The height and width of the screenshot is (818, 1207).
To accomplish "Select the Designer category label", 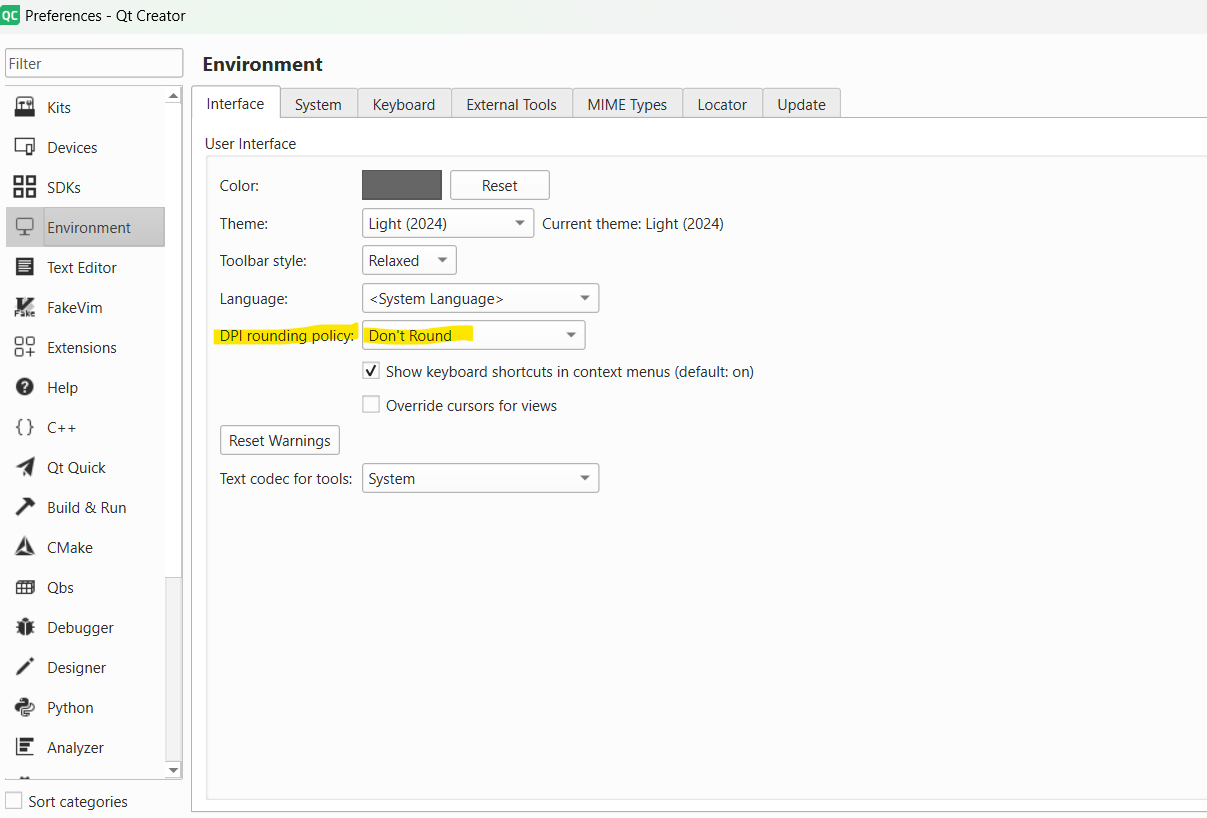I will point(76,667).
